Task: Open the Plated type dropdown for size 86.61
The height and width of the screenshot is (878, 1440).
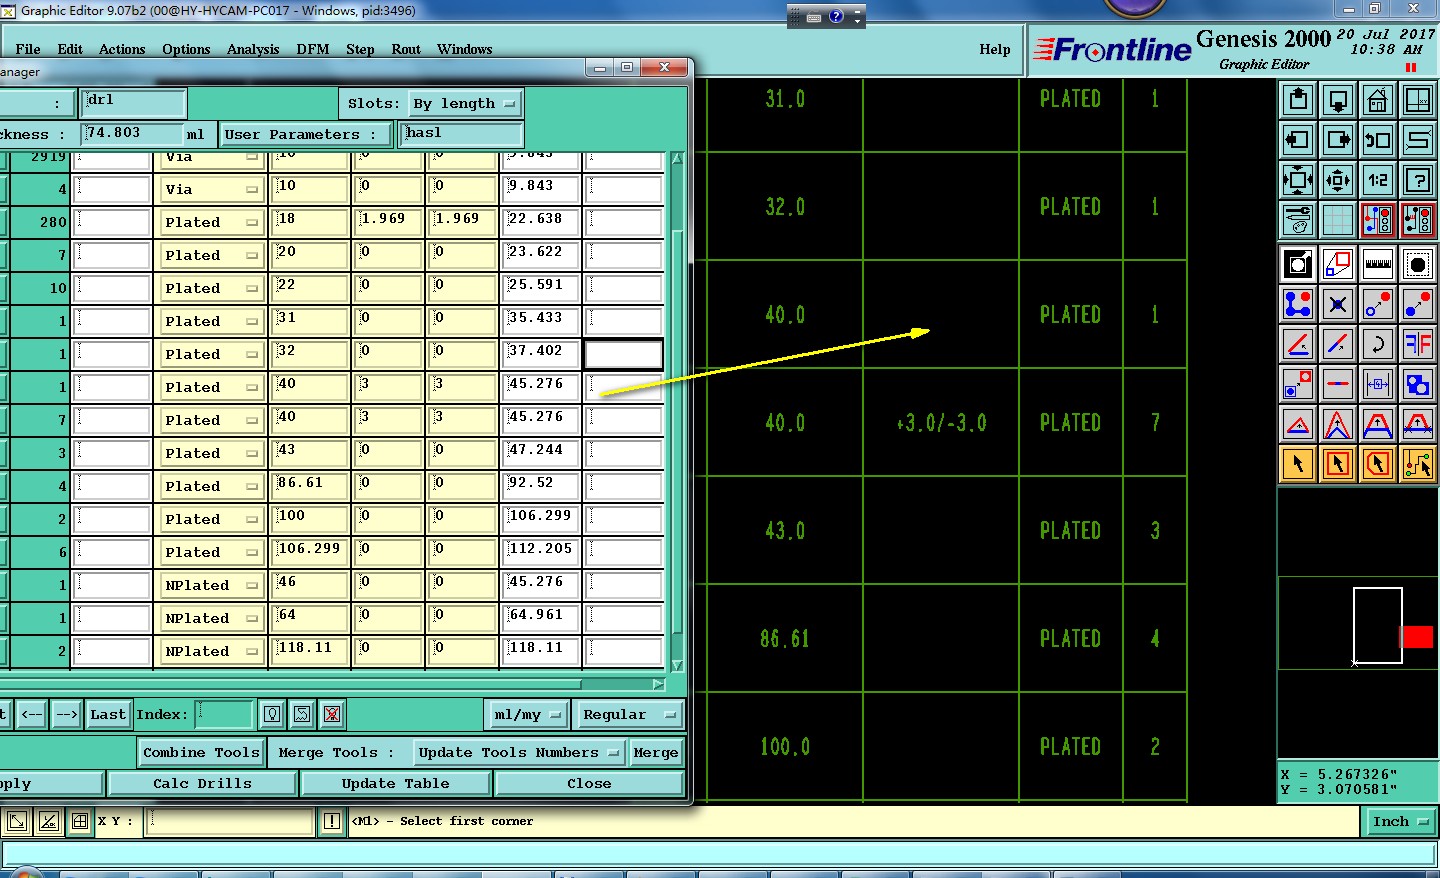Action: coord(210,486)
